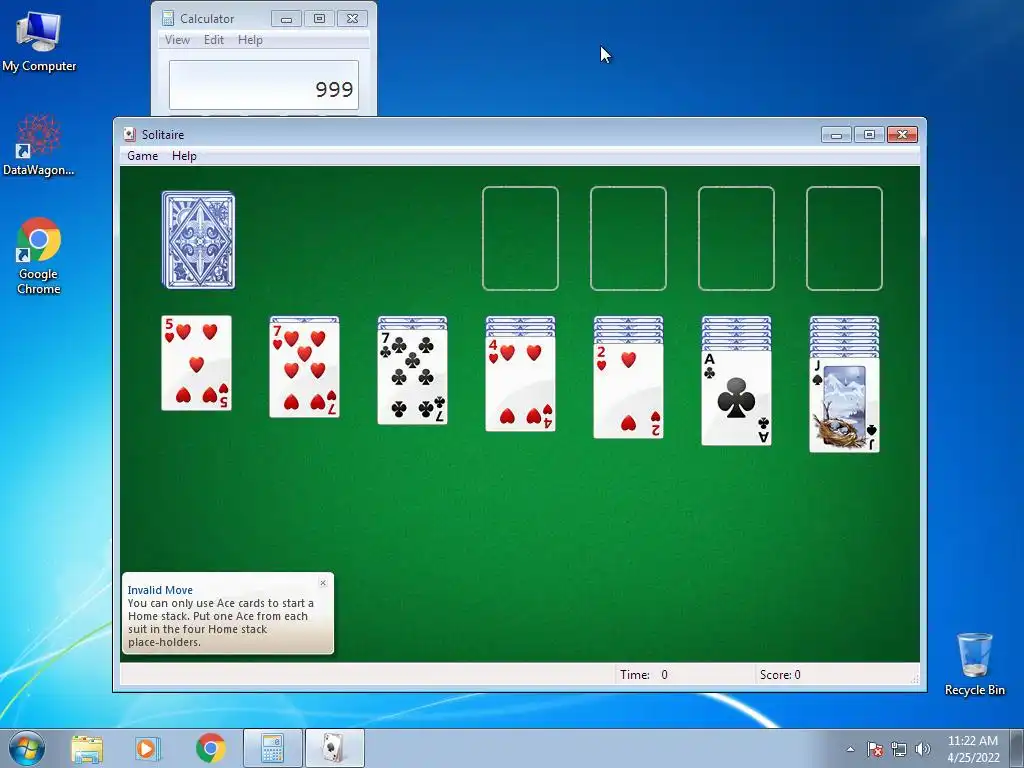Launch Chrome from the taskbar
The height and width of the screenshot is (768, 1024).
(x=210, y=748)
